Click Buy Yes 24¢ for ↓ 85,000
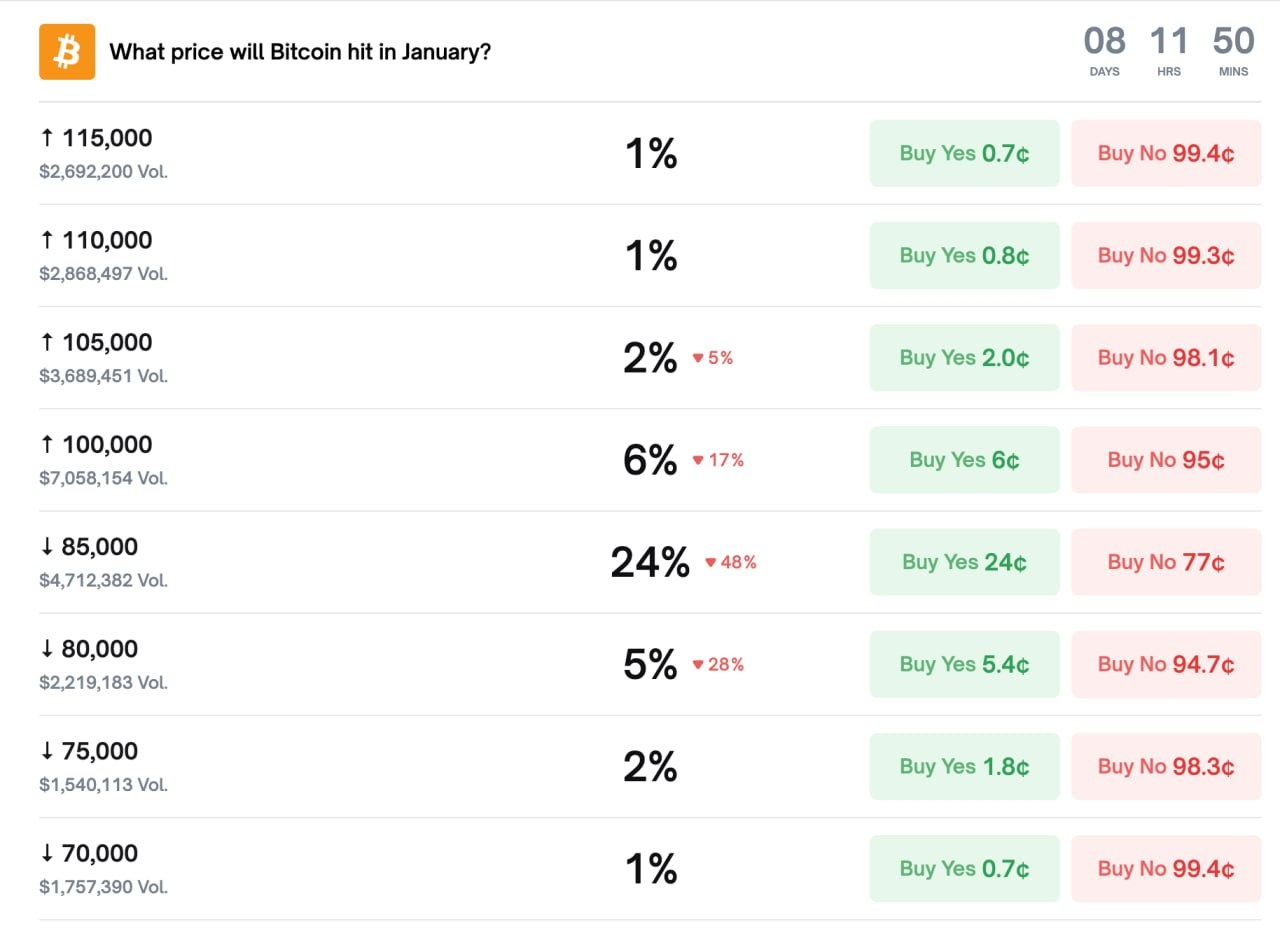 (x=964, y=562)
